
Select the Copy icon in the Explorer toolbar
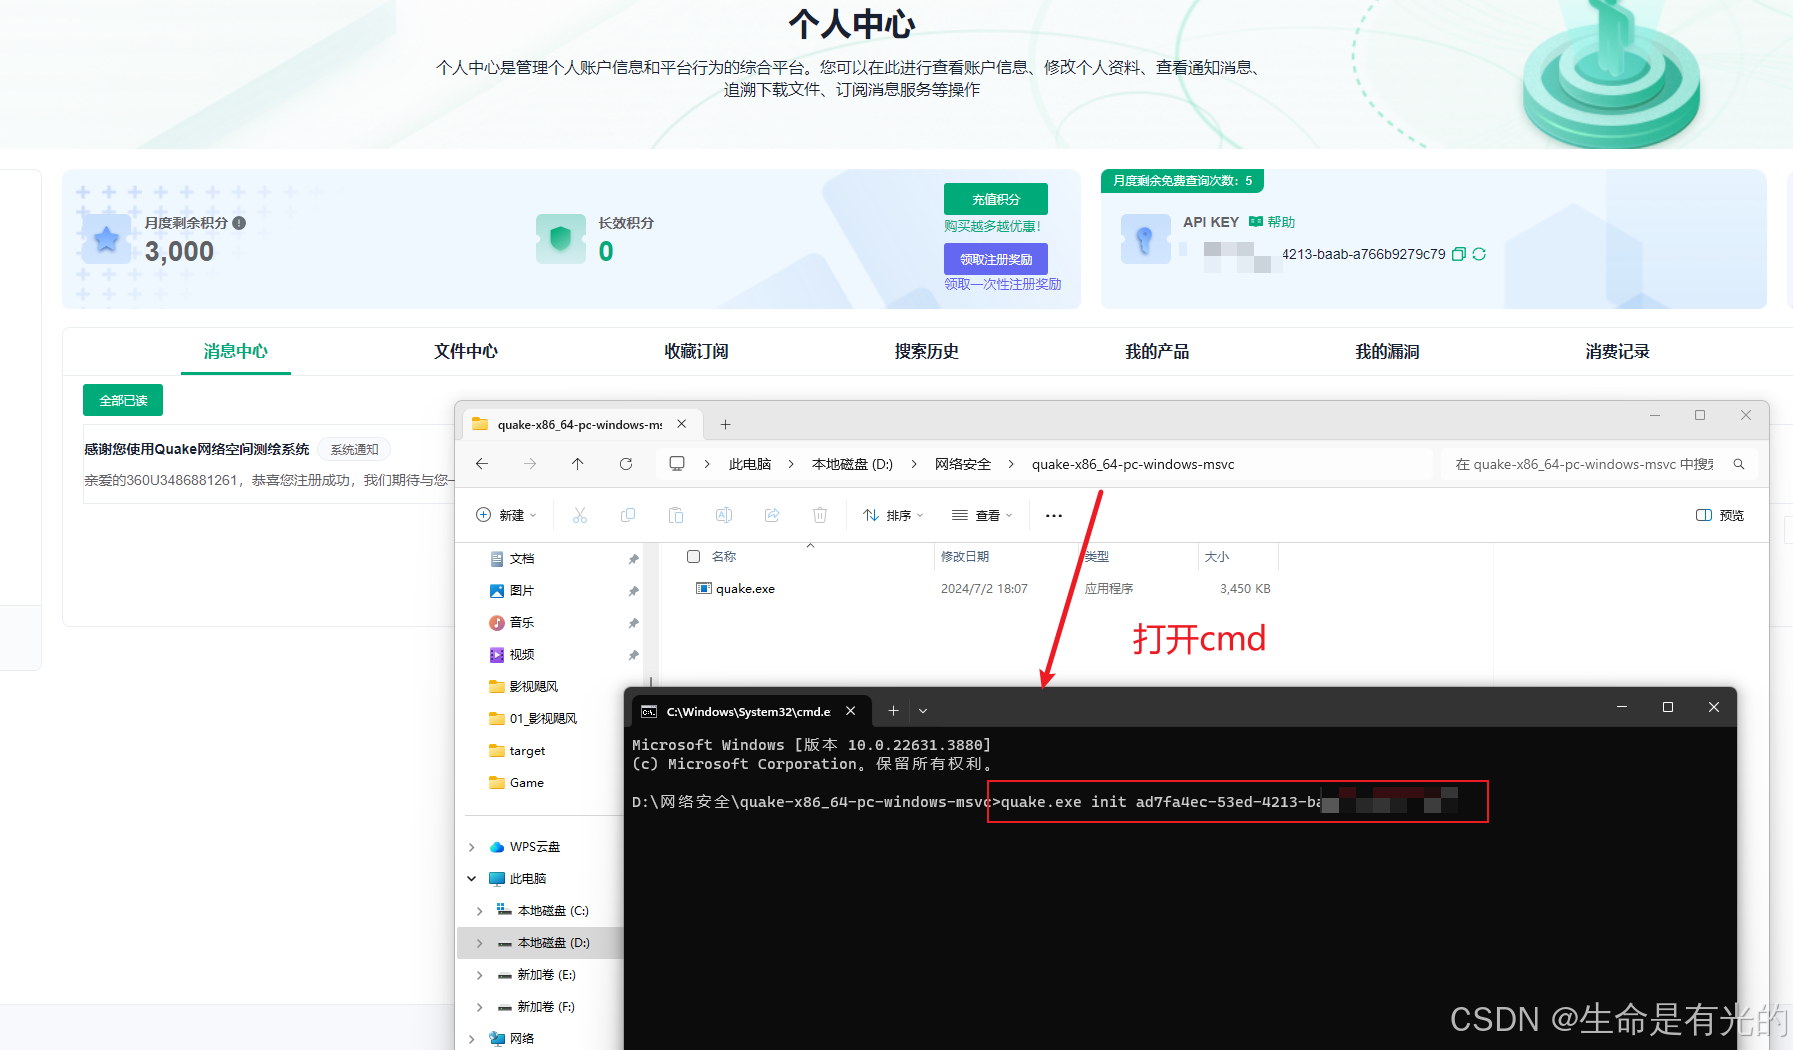click(x=628, y=515)
